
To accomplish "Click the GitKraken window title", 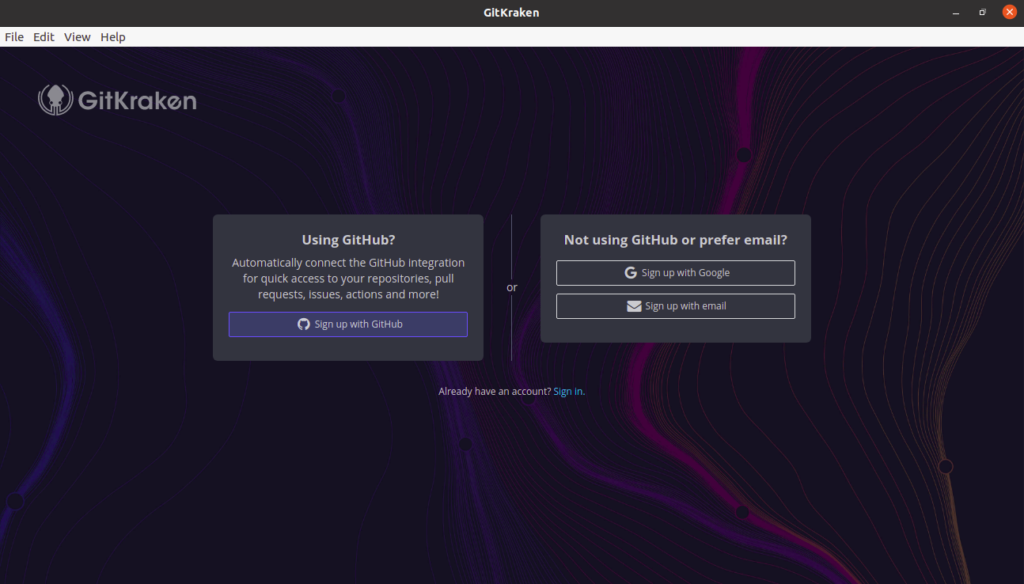I will click(x=511, y=12).
